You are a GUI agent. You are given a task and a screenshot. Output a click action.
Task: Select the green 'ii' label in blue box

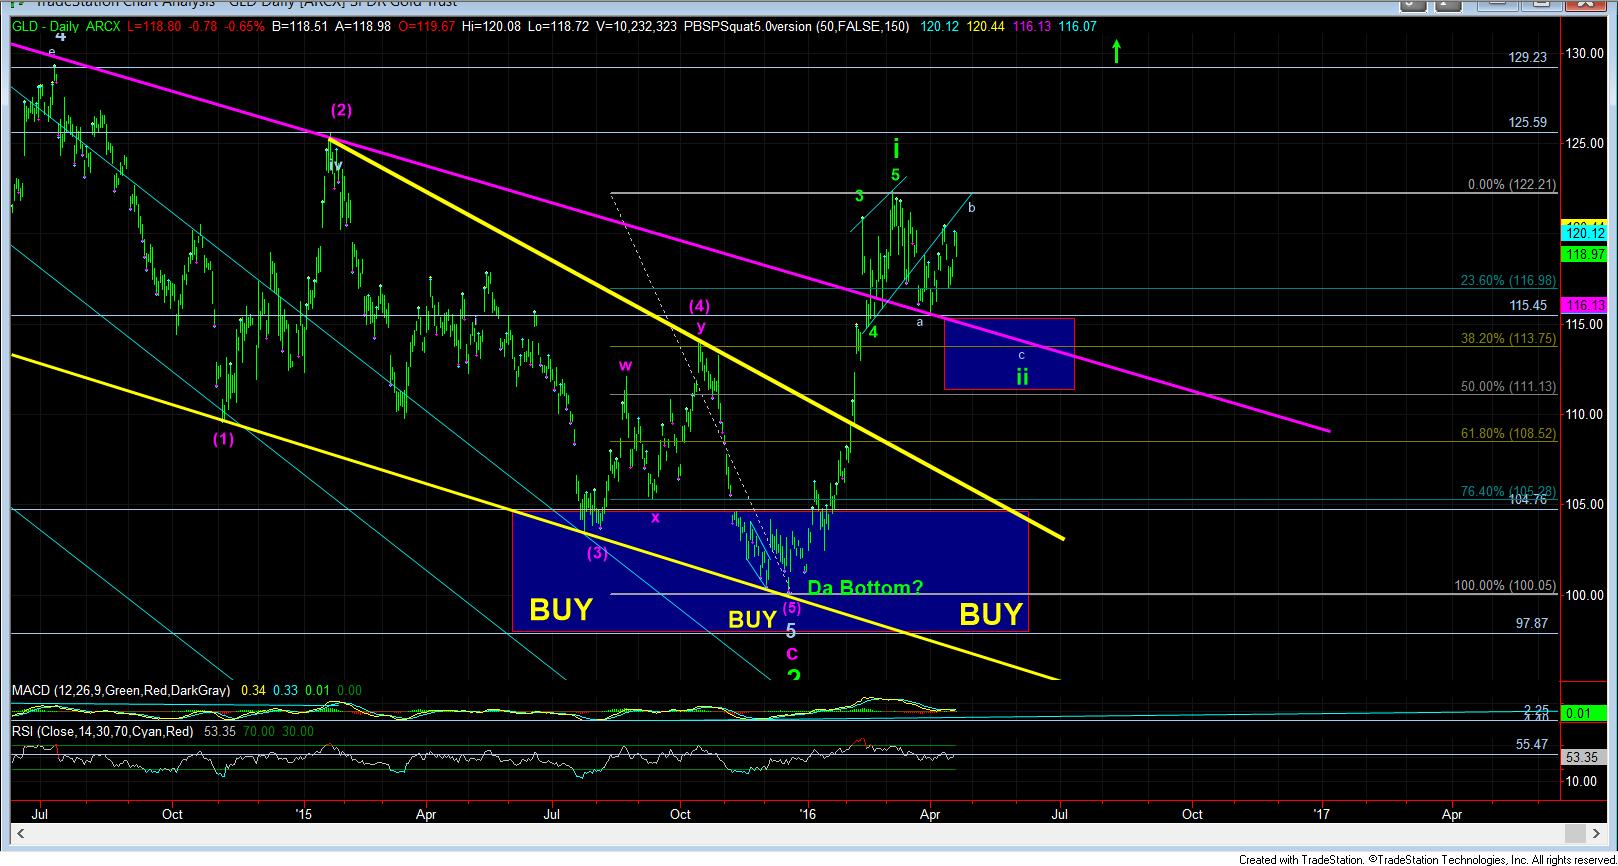[1022, 377]
